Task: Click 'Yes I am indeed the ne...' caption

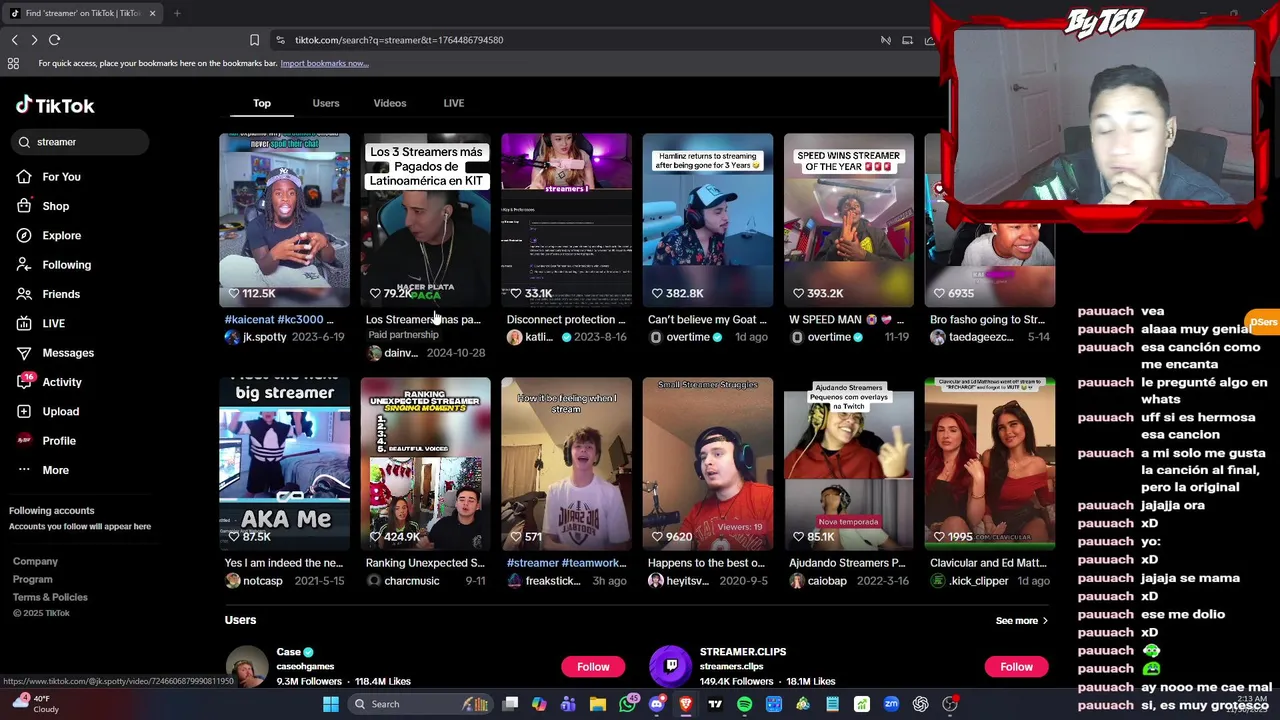Action: coord(285,563)
